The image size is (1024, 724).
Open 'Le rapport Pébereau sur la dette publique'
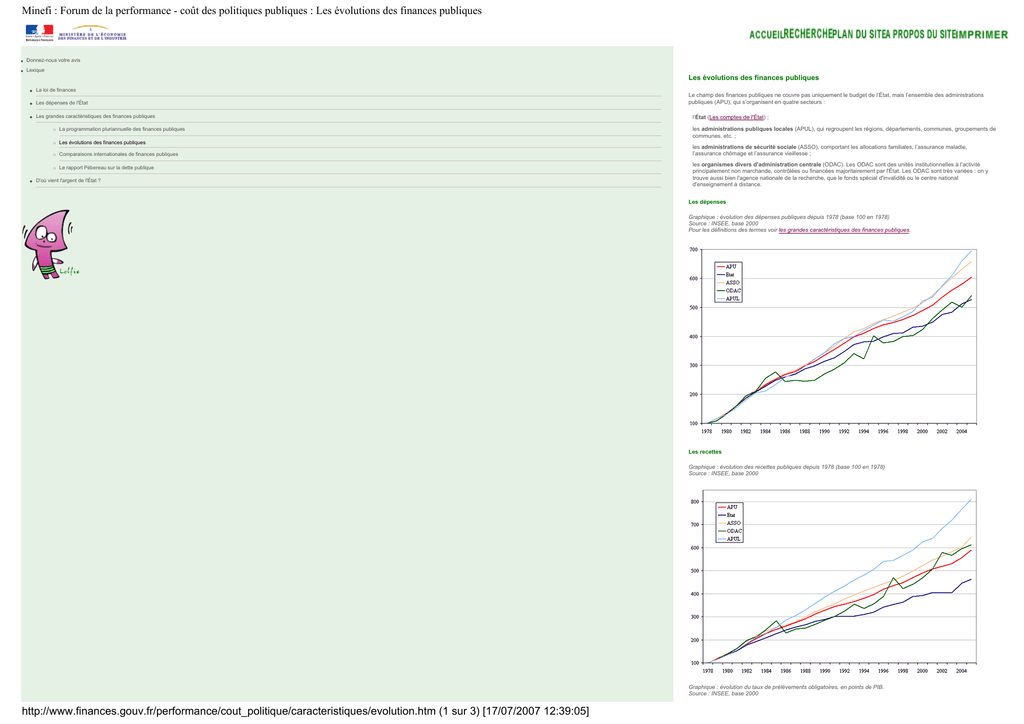point(106,167)
